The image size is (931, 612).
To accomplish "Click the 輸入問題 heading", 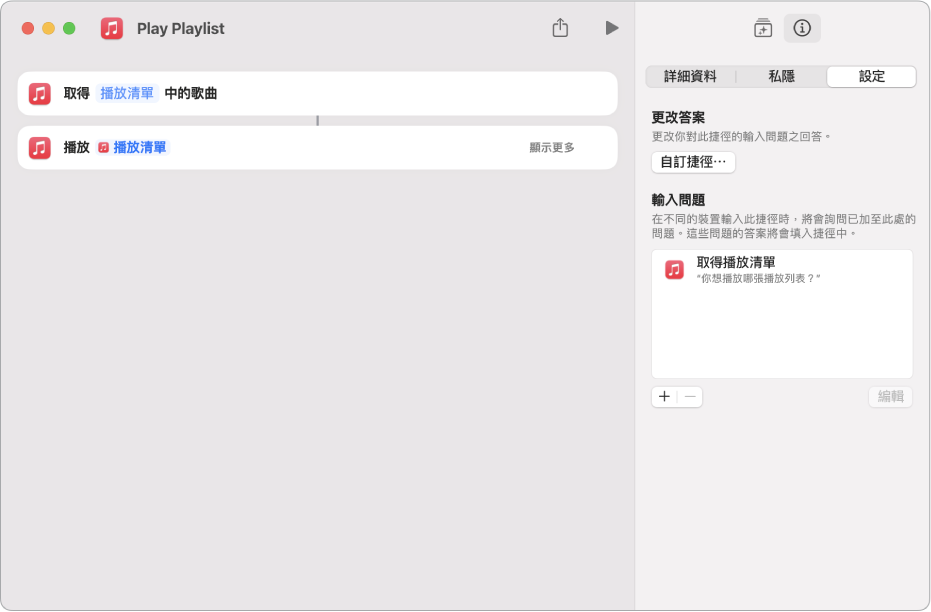I will click(x=678, y=200).
